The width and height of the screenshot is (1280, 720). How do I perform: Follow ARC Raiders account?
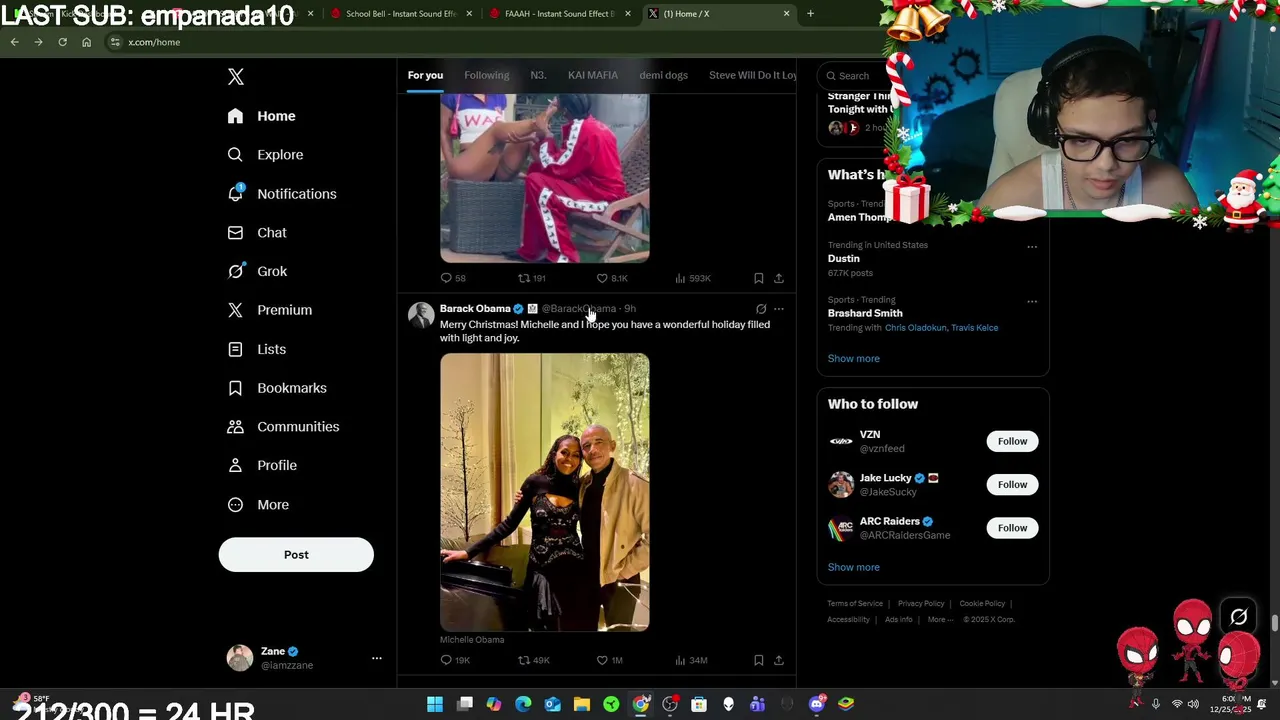1012,528
